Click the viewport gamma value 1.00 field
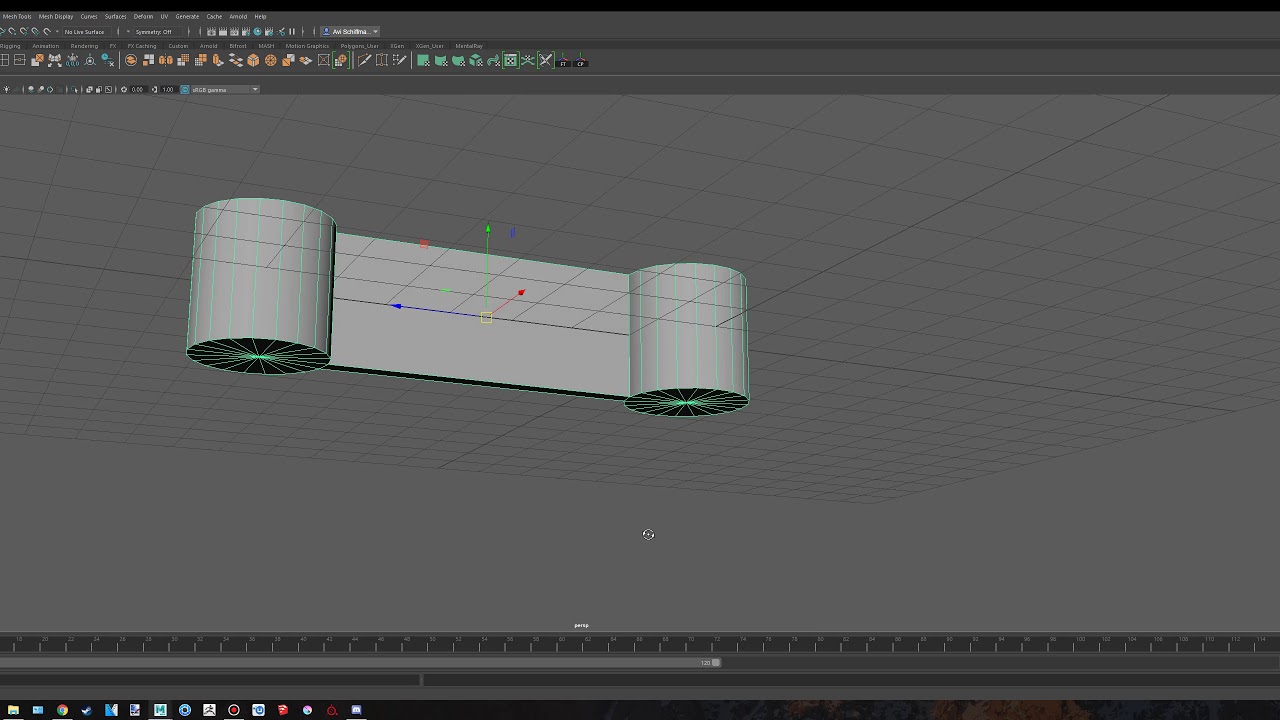 tap(168, 90)
